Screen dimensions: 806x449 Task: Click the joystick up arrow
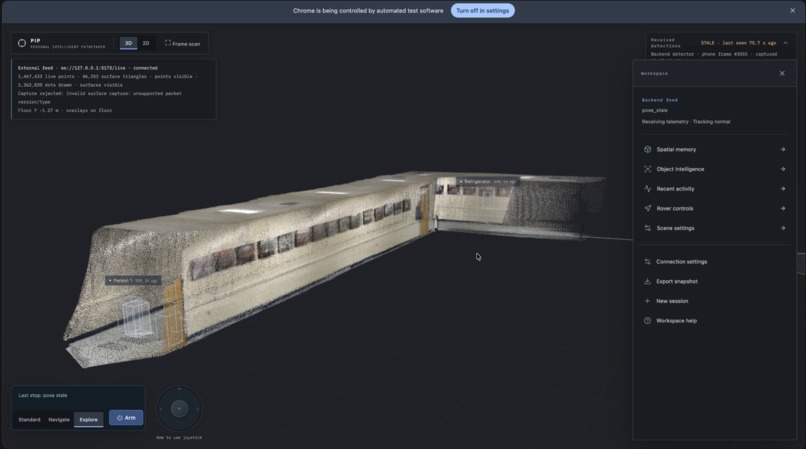pyautogui.click(x=179, y=389)
